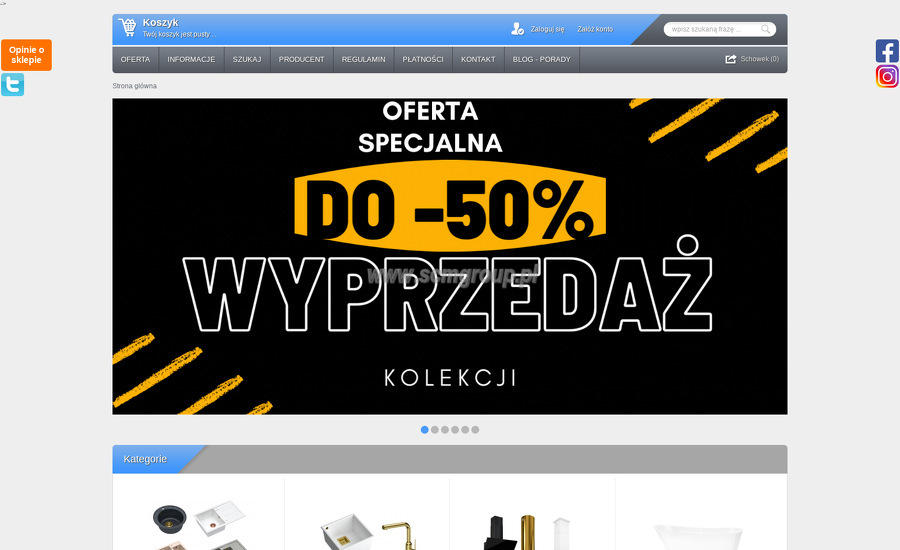Jump to the last carousel dot
Image resolution: width=900 pixels, height=550 pixels.
point(475,429)
